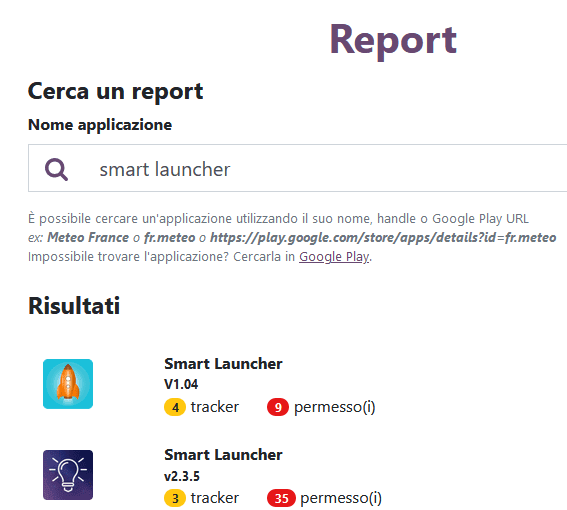The width and height of the screenshot is (567, 510).
Task: Click the tracker label of v2.3.5 result
Action: (215, 498)
